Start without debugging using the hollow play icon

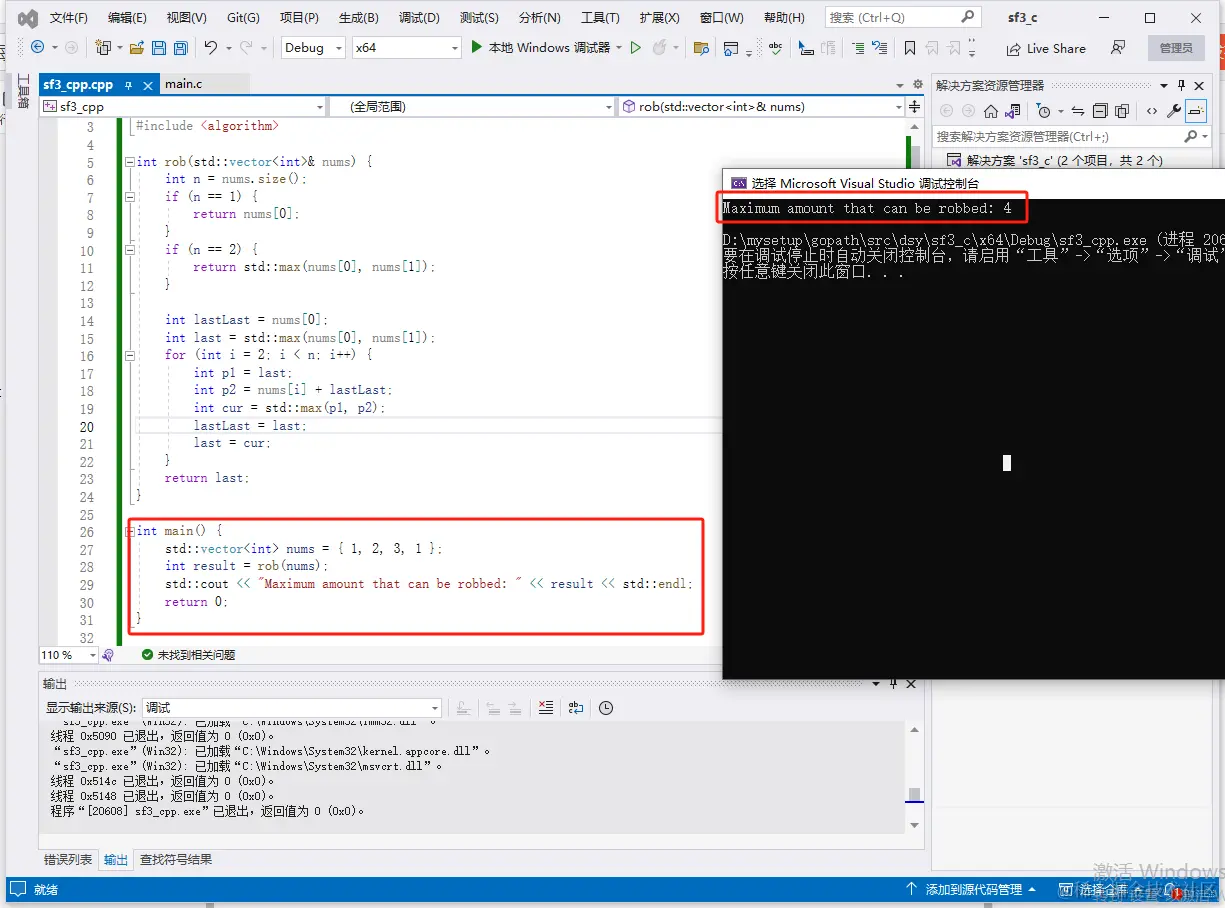[635, 47]
